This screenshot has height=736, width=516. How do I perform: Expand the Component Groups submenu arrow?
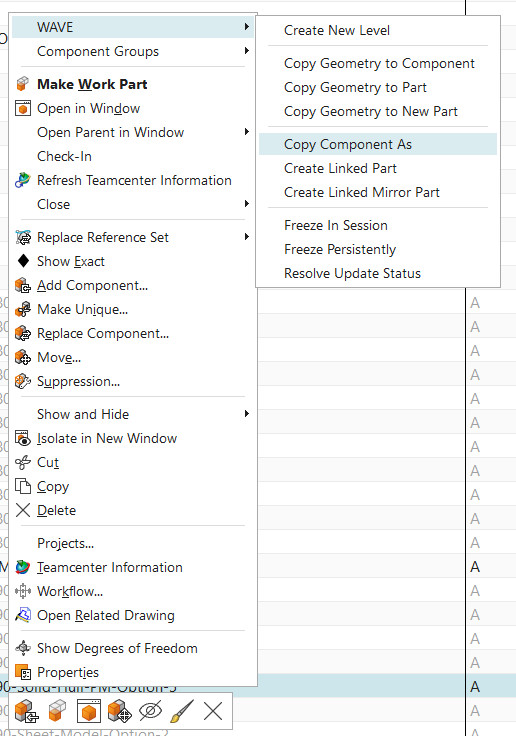click(x=246, y=51)
